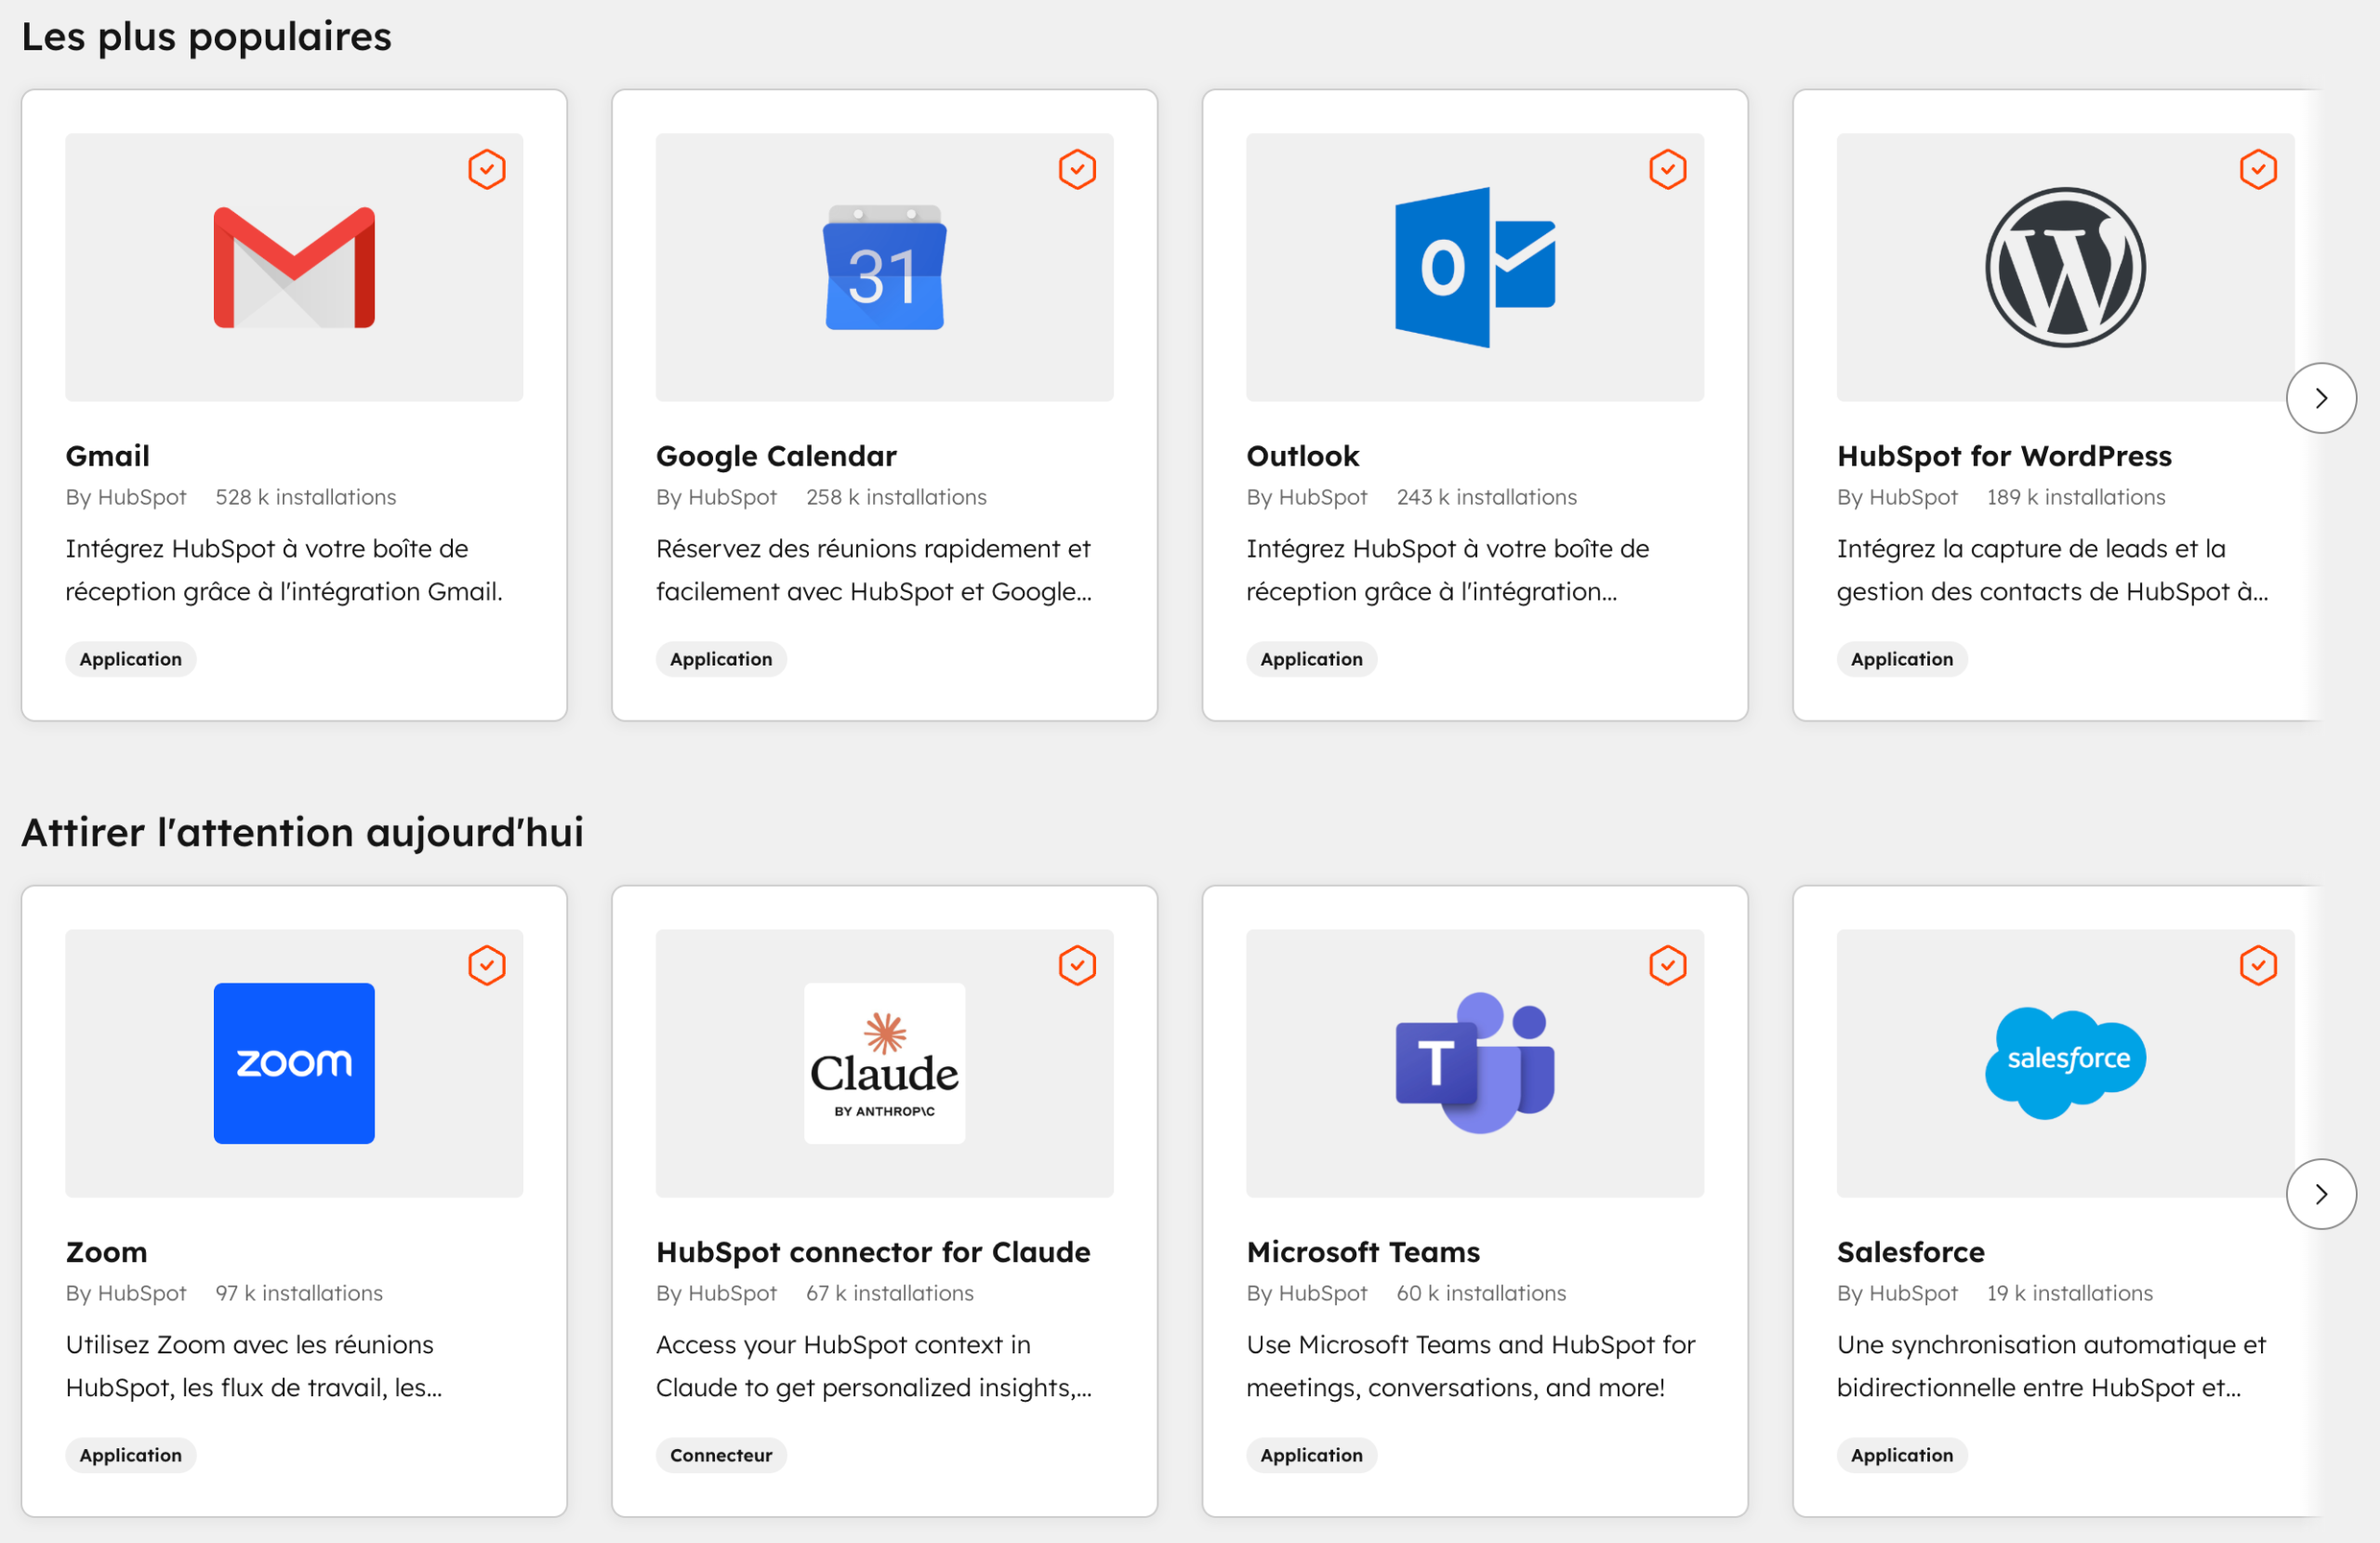
Task: Click Application tag on Google Calendar card
Action: click(721, 659)
